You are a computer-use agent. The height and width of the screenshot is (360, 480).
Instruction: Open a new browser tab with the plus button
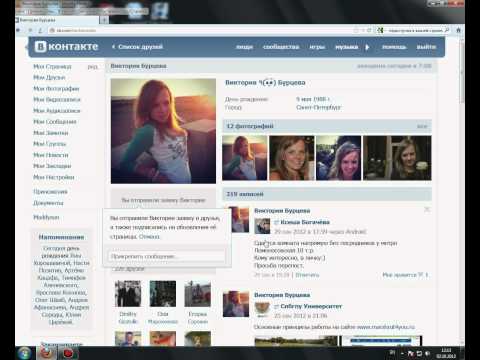[x=104, y=20]
